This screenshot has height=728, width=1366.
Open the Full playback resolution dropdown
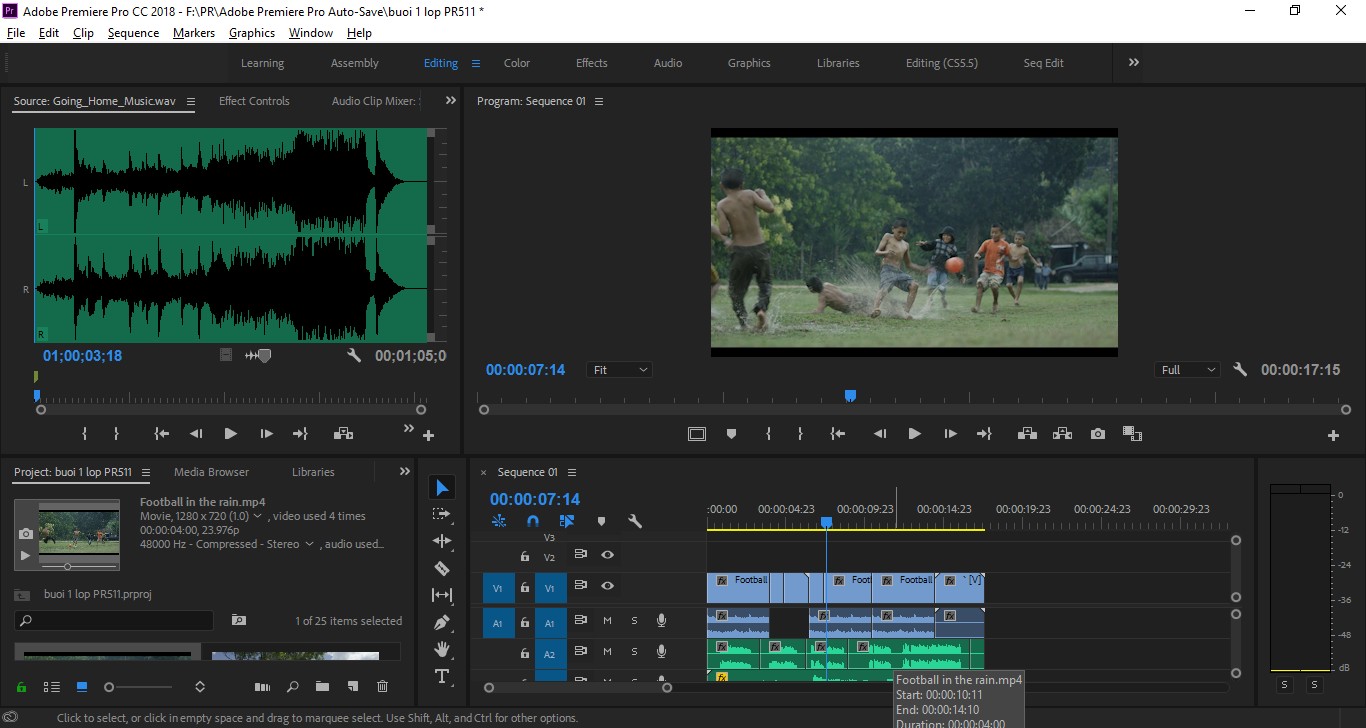coord(1187,370)
